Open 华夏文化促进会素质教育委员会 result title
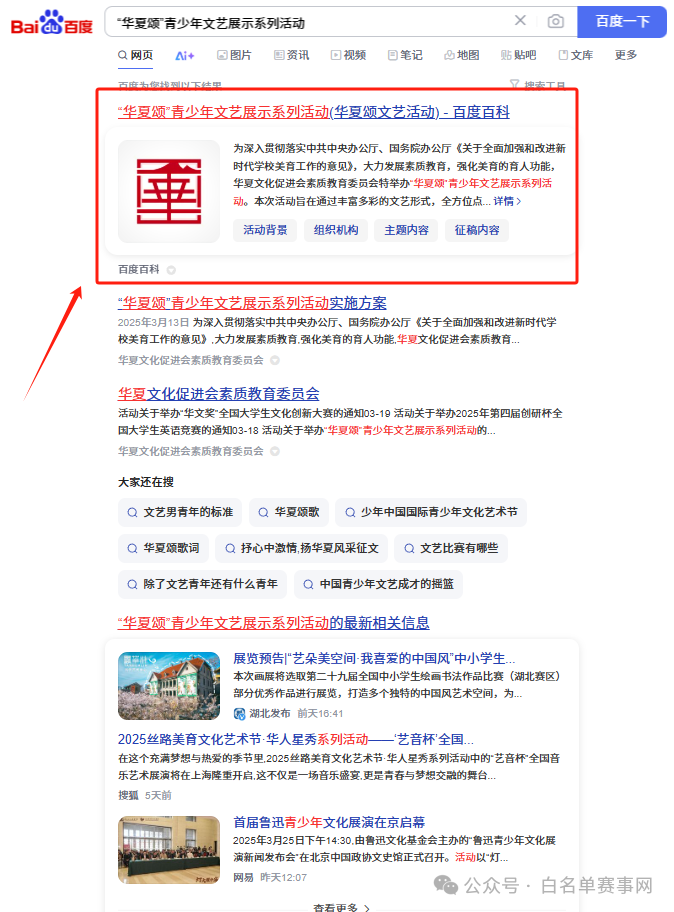Viewport: 674px width, 912px height. pos(219,394)
